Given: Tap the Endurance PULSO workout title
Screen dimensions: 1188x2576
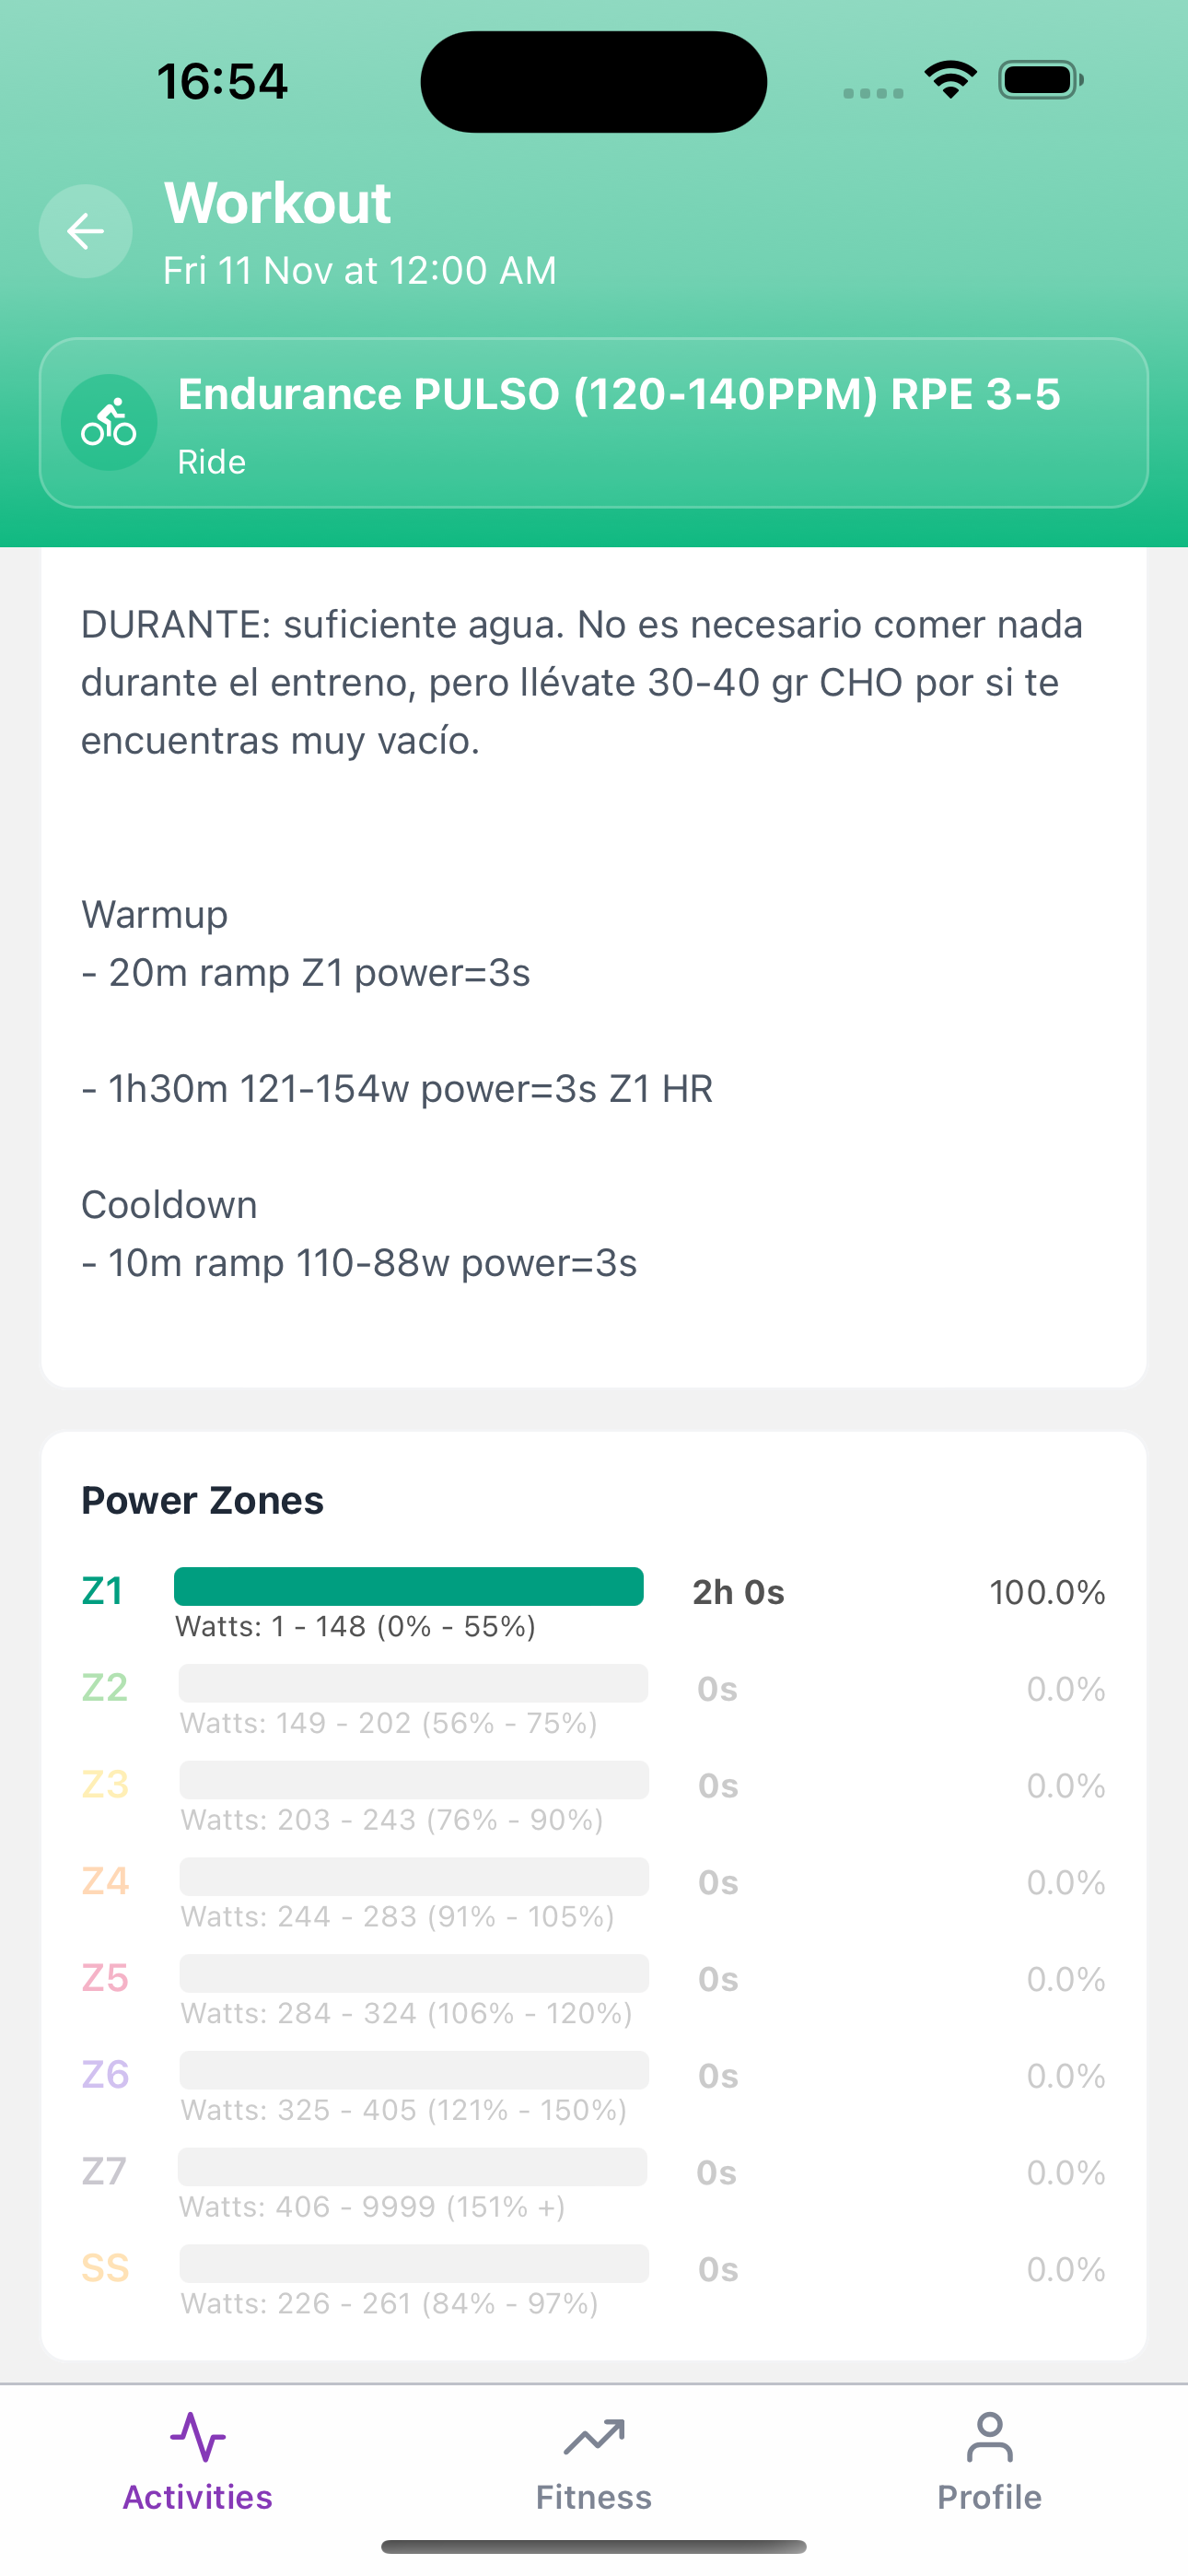Looking at the screenshot, I should coord(619,394).
